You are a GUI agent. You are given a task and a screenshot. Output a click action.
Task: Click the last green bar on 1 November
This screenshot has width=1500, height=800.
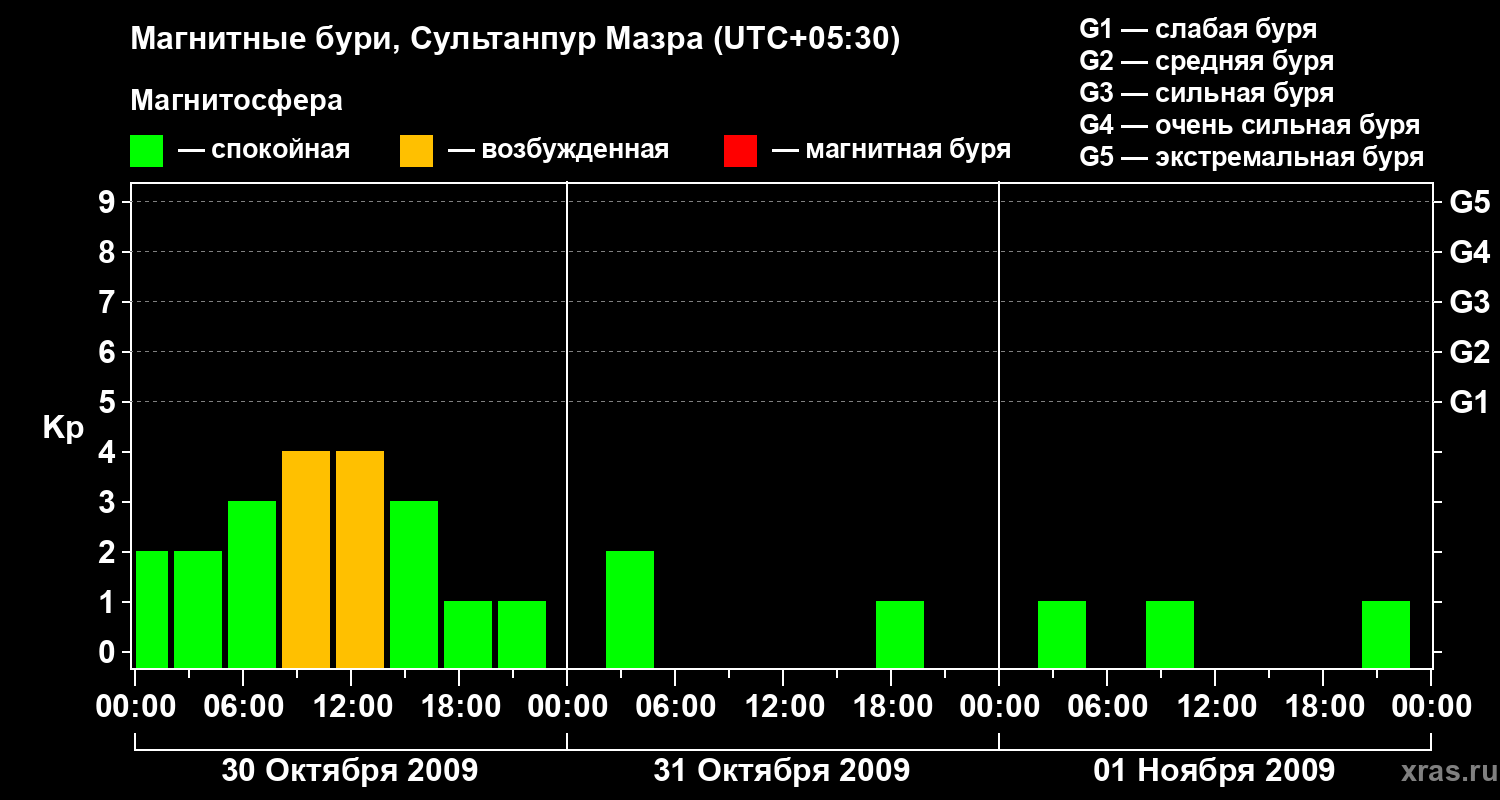1386,634
